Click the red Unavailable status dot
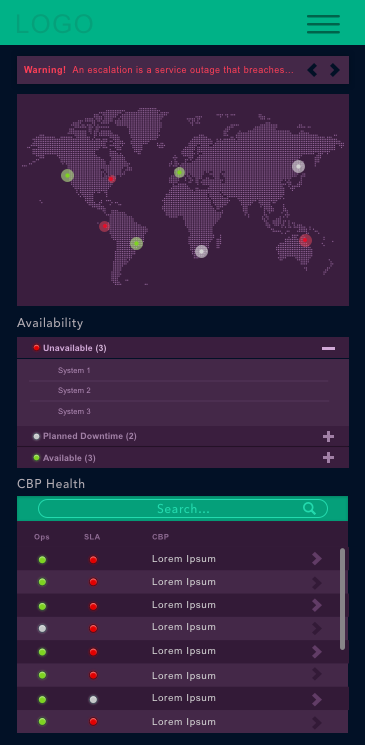The image size is (365, 745). (37, 348)
